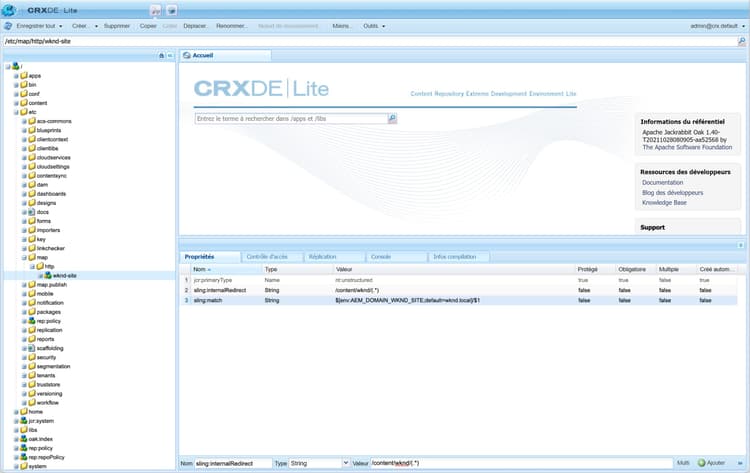Click the Accueil tab globe icon
This screenshot has width=750, height=473.
point(187,55)
